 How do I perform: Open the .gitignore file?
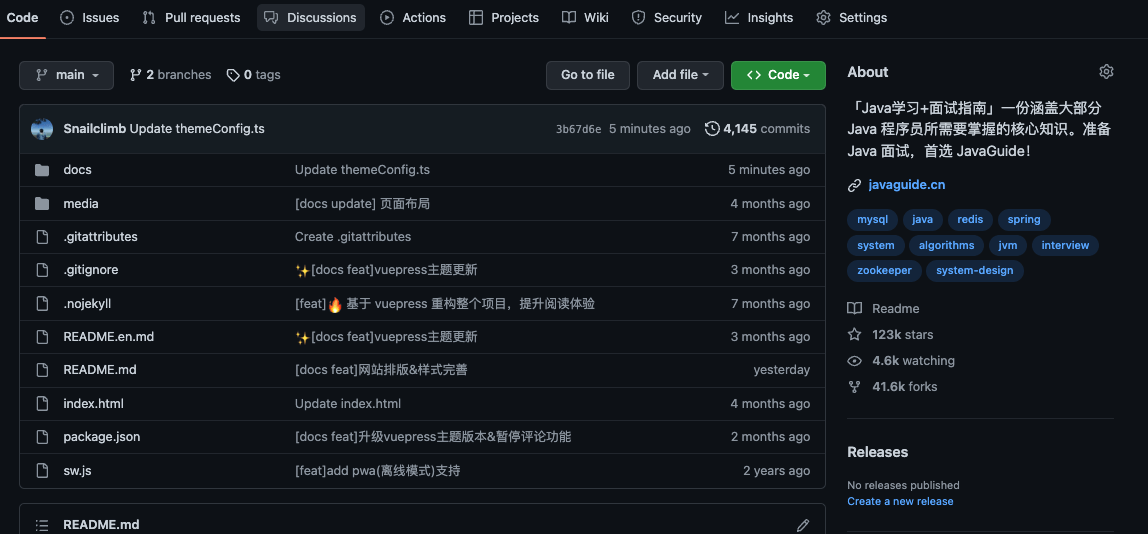point(91,270)
